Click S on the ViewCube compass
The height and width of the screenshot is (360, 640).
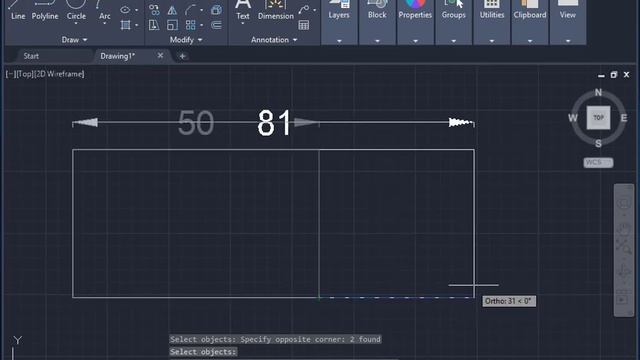598,144
